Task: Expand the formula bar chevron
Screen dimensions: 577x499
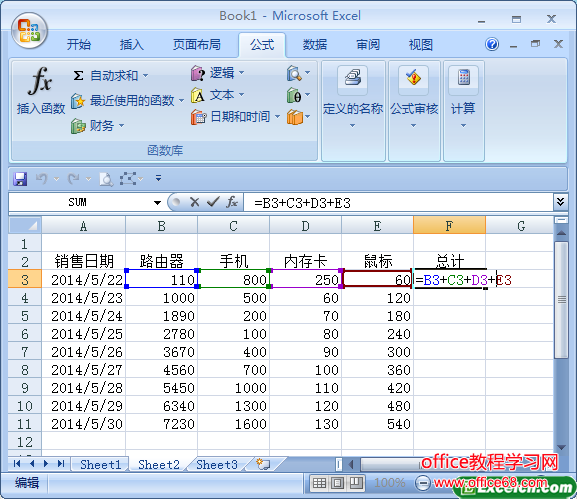Action: point(560,201)
